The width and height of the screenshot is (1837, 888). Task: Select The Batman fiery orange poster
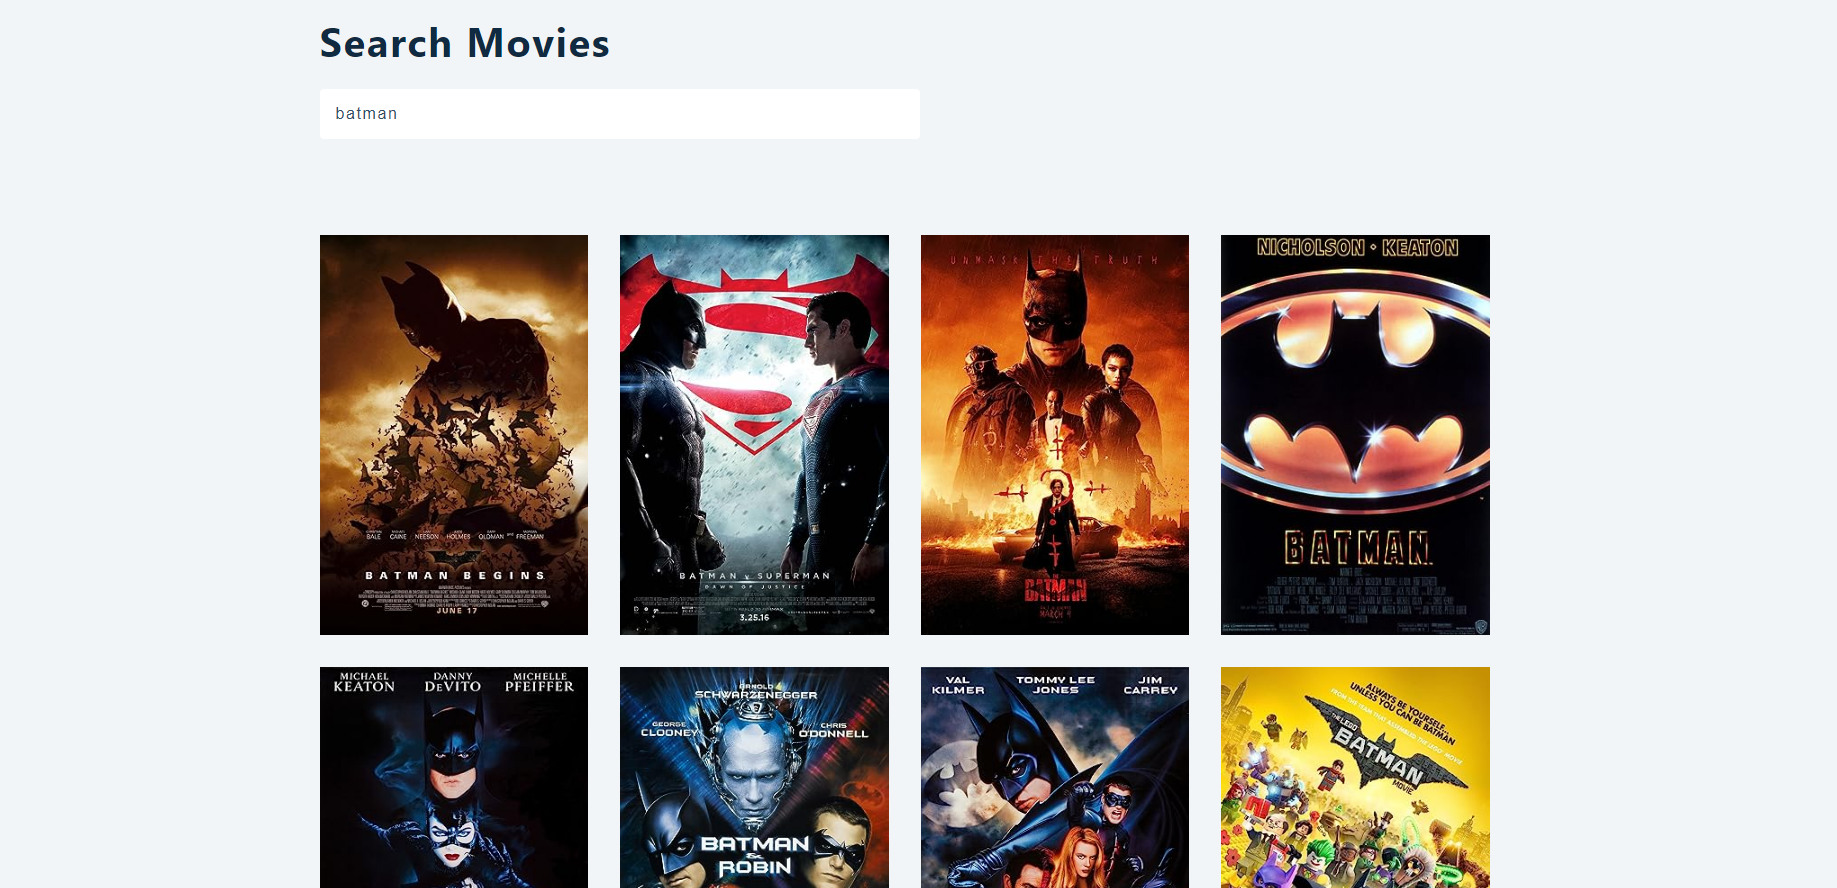pyautogui.click(x=1055, y=435)
